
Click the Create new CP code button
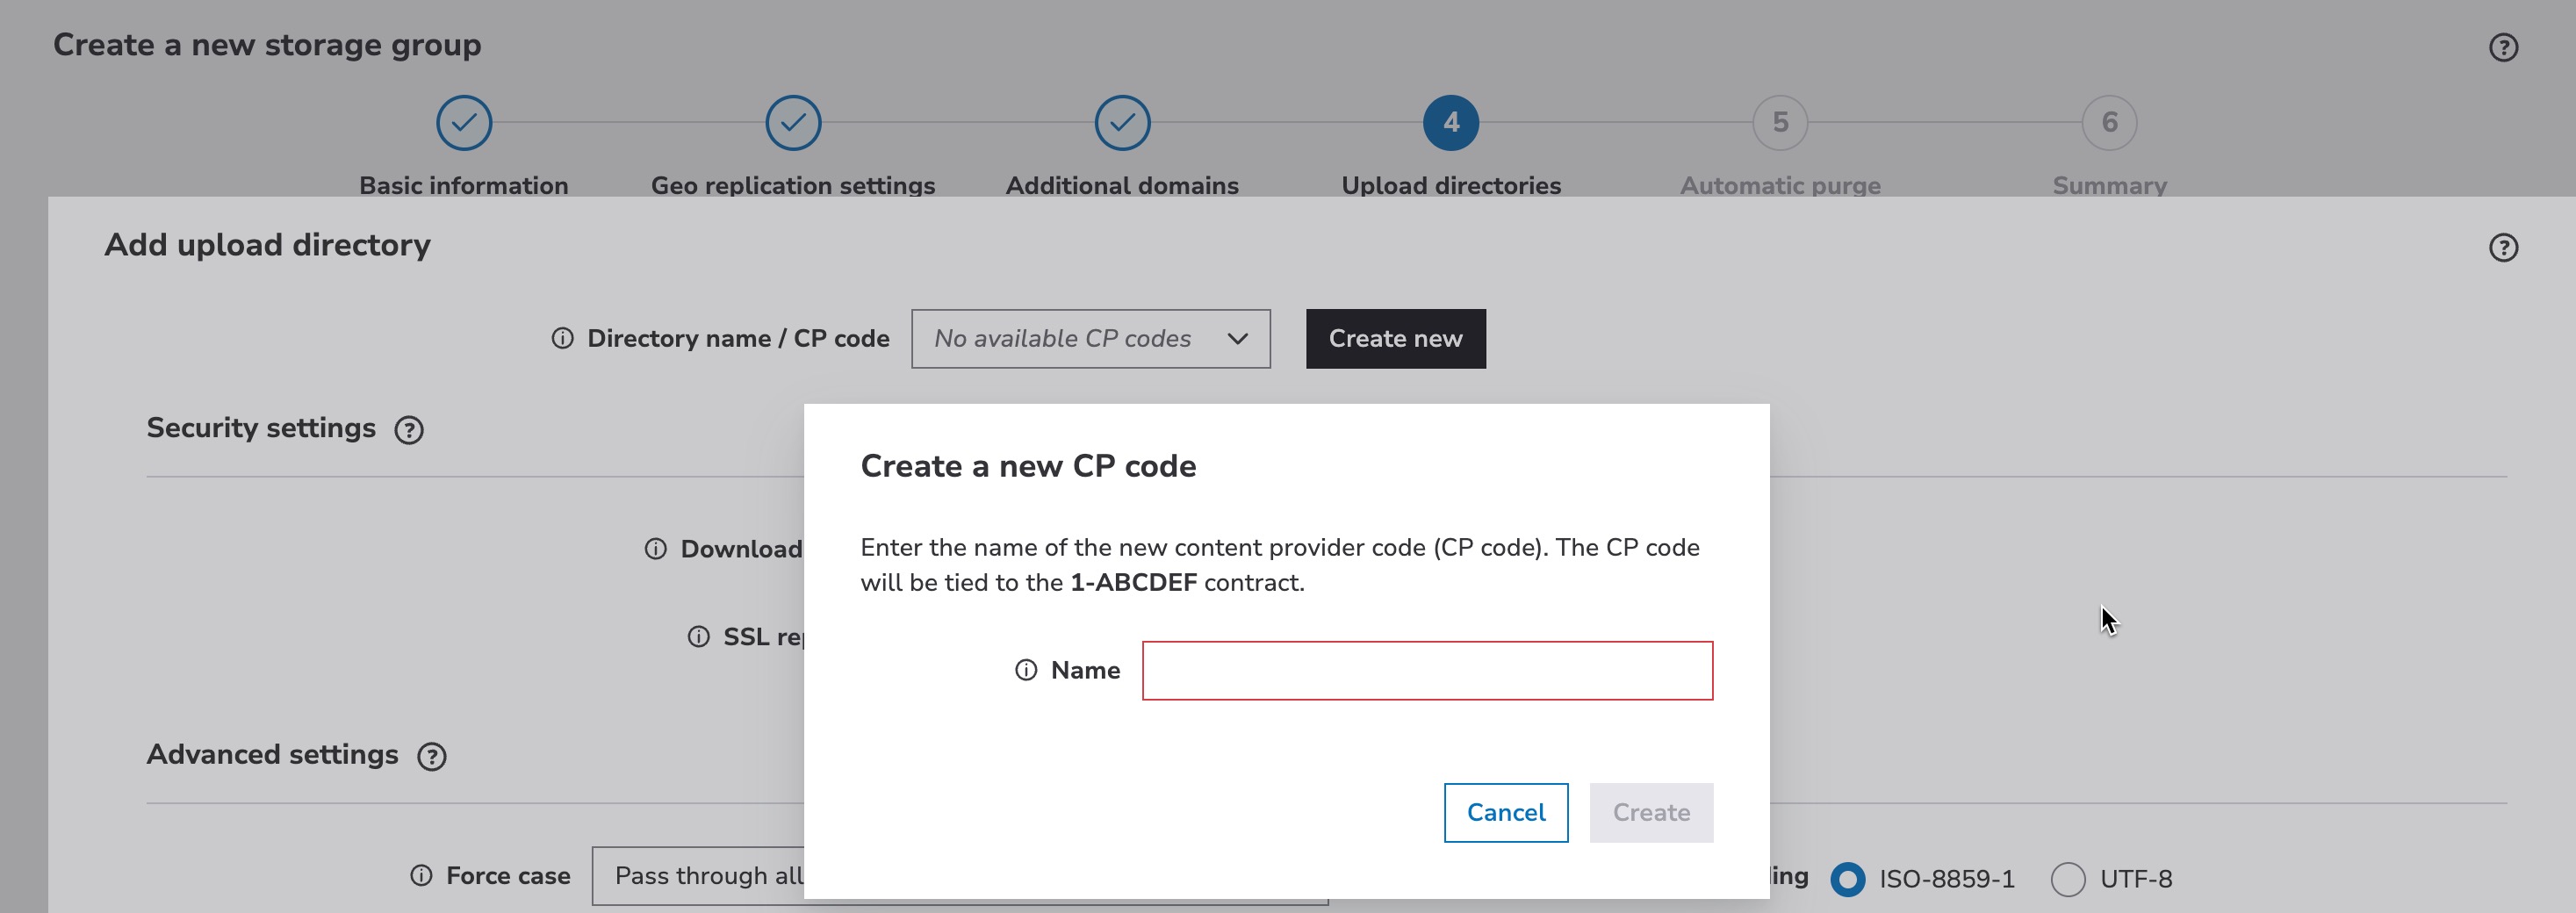tap(1395, 339)
